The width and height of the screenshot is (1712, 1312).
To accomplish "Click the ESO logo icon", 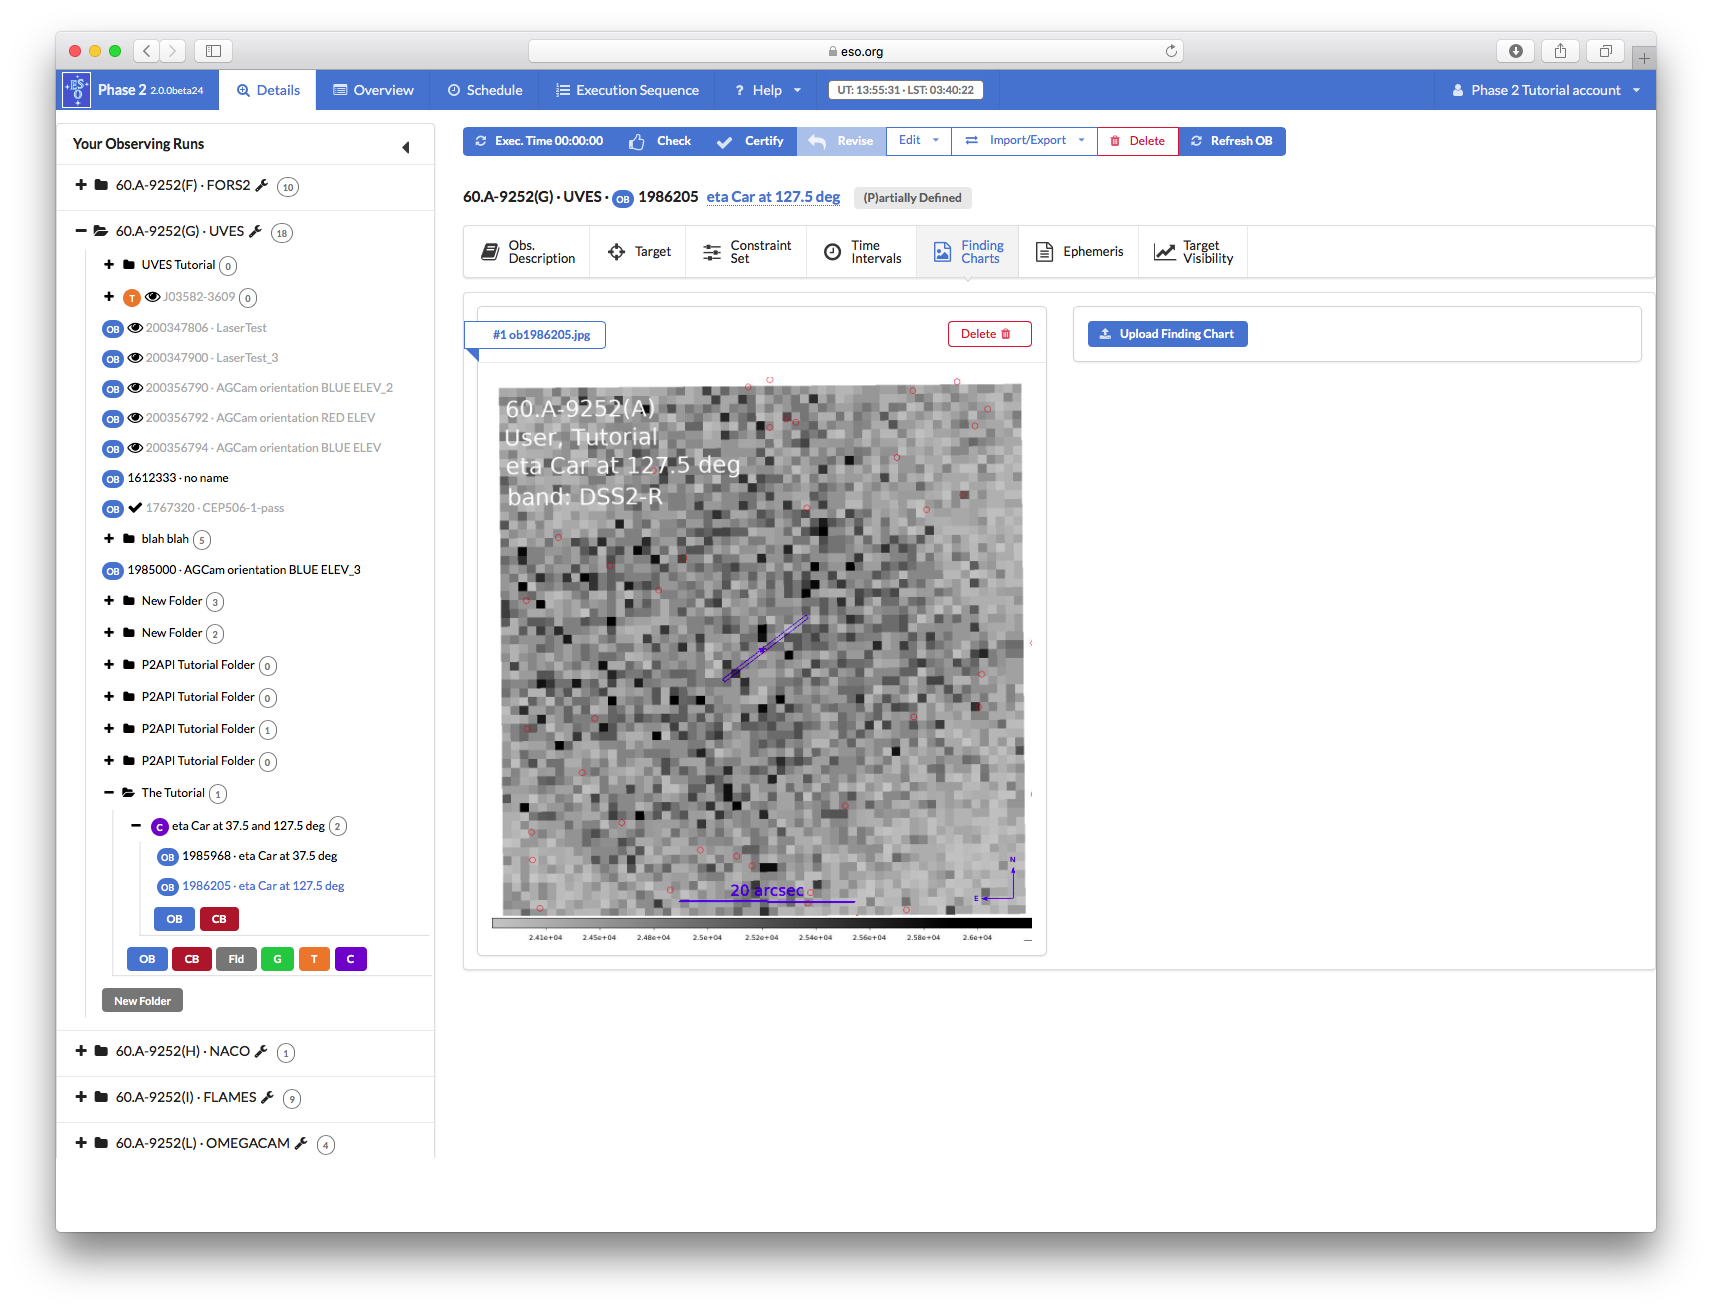I will click(77, 90).
